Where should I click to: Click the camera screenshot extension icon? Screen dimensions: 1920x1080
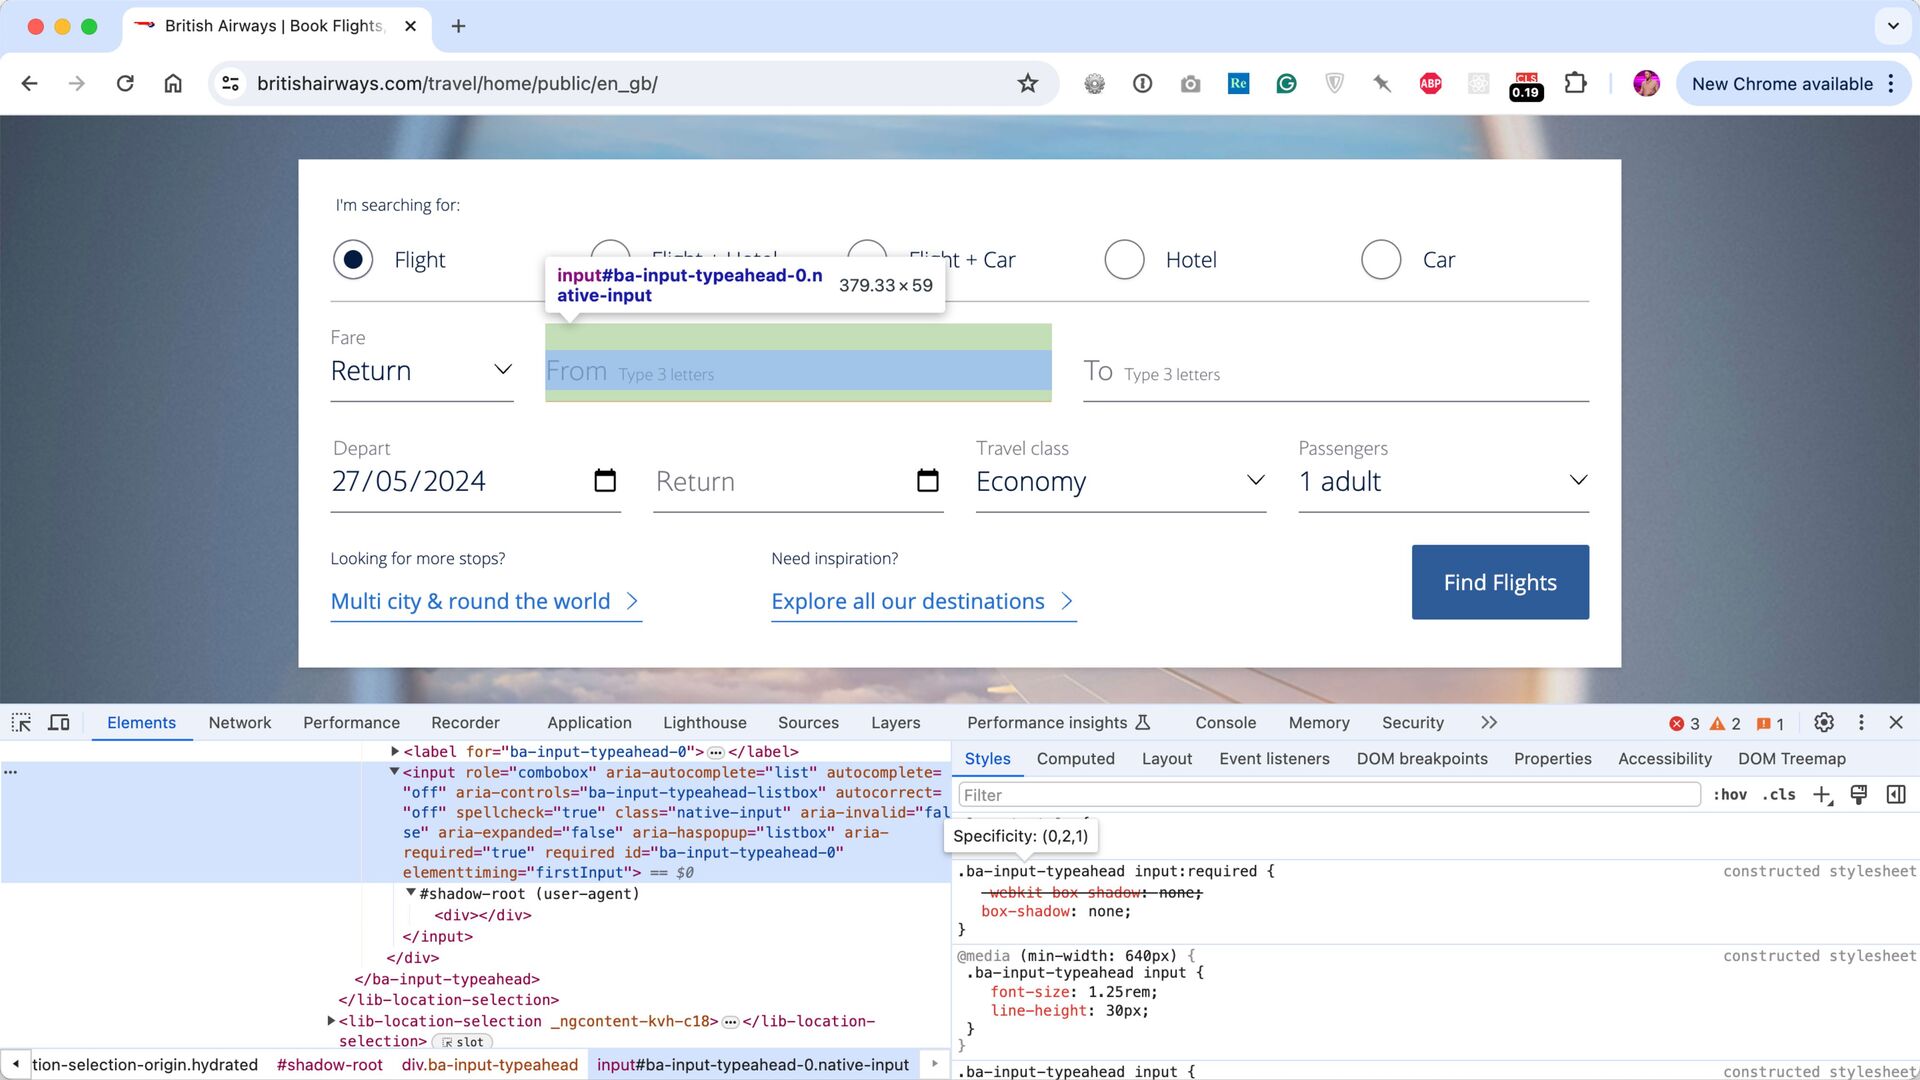click(x=1190, y=84)
